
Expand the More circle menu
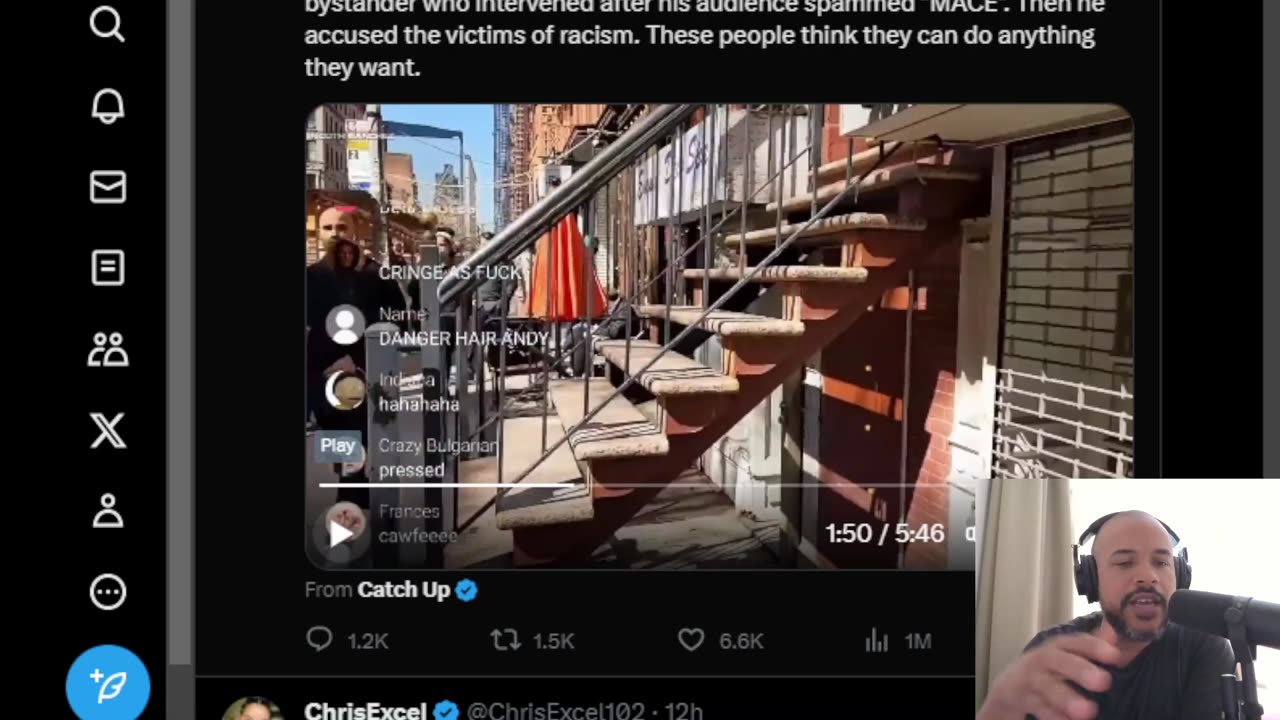coord(107,592)
